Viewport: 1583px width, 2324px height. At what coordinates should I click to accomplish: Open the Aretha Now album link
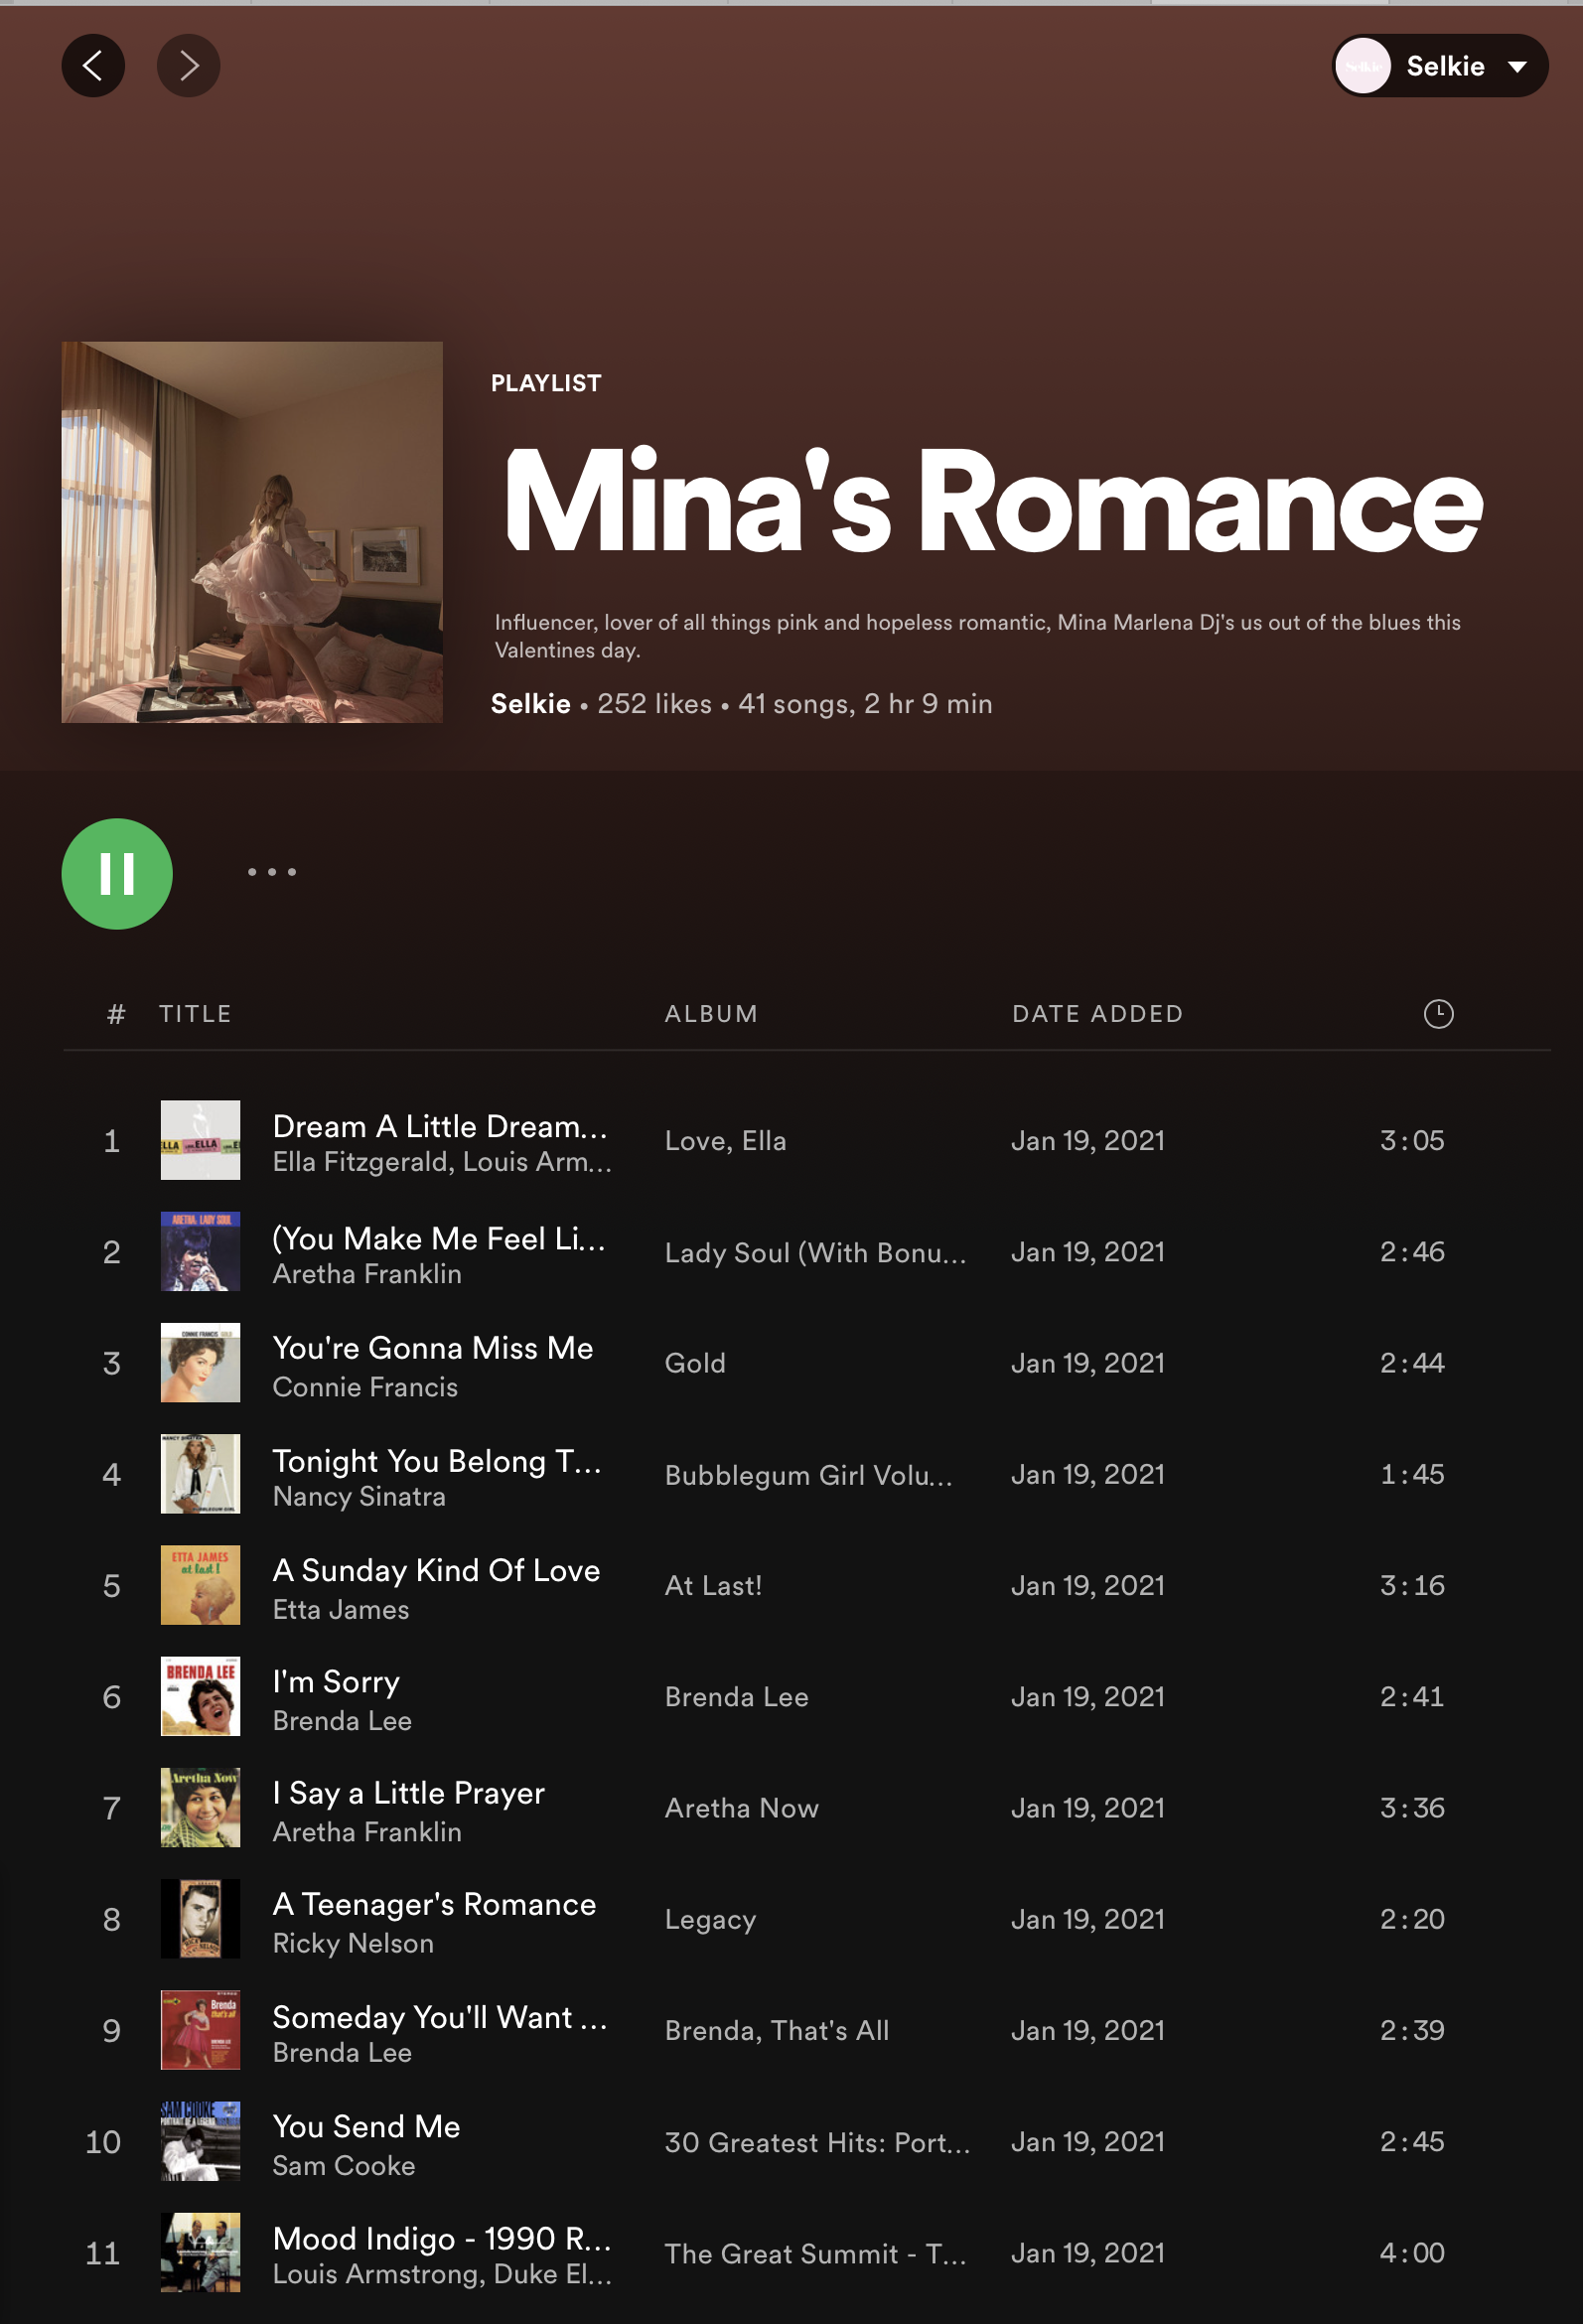coord(741,1808)
